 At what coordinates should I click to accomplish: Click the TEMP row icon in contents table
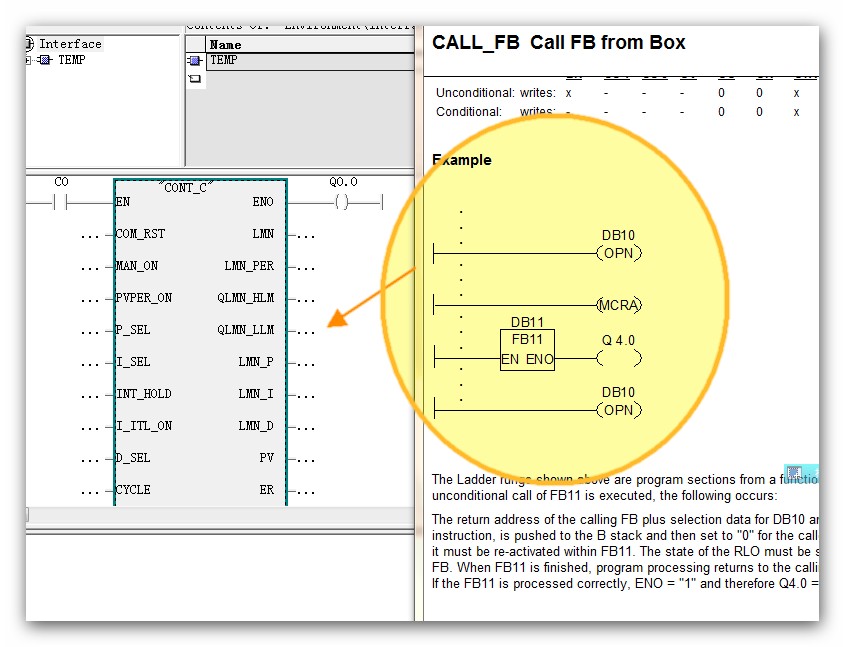[194, 61]
